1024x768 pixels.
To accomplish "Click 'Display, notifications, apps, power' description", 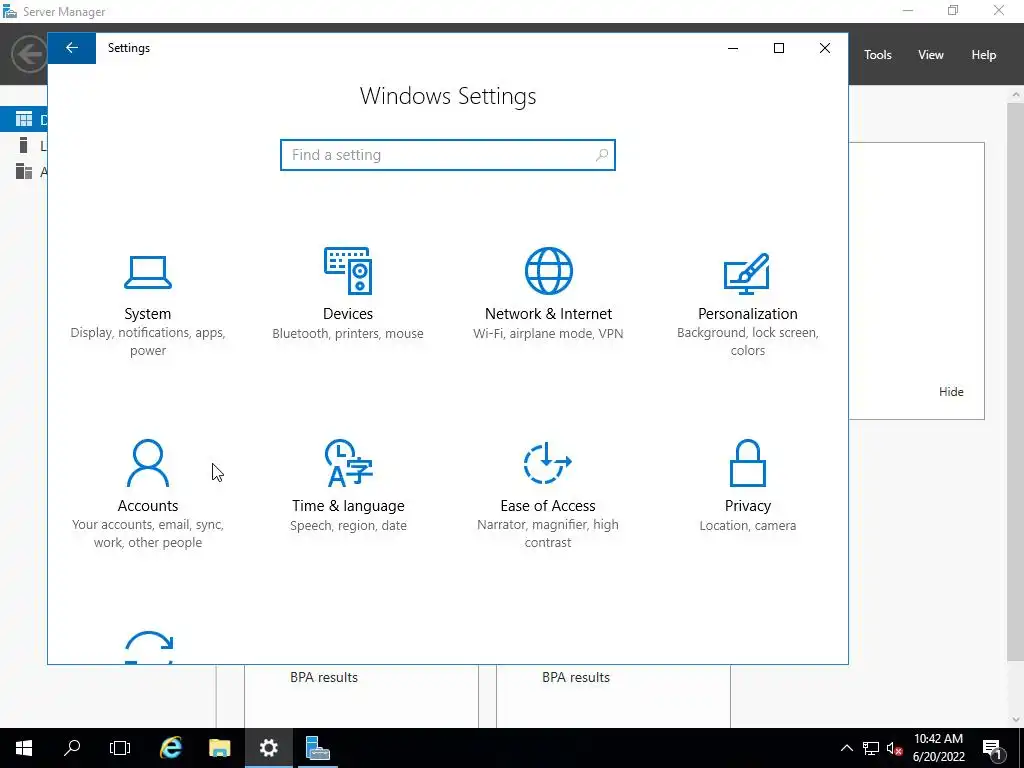I will 148,342.
